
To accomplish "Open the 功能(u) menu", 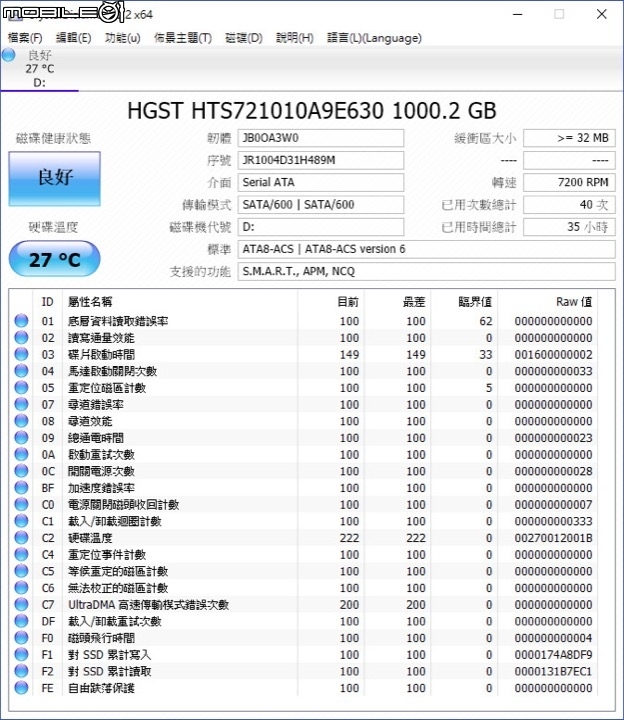I will (x=123, y=38).
